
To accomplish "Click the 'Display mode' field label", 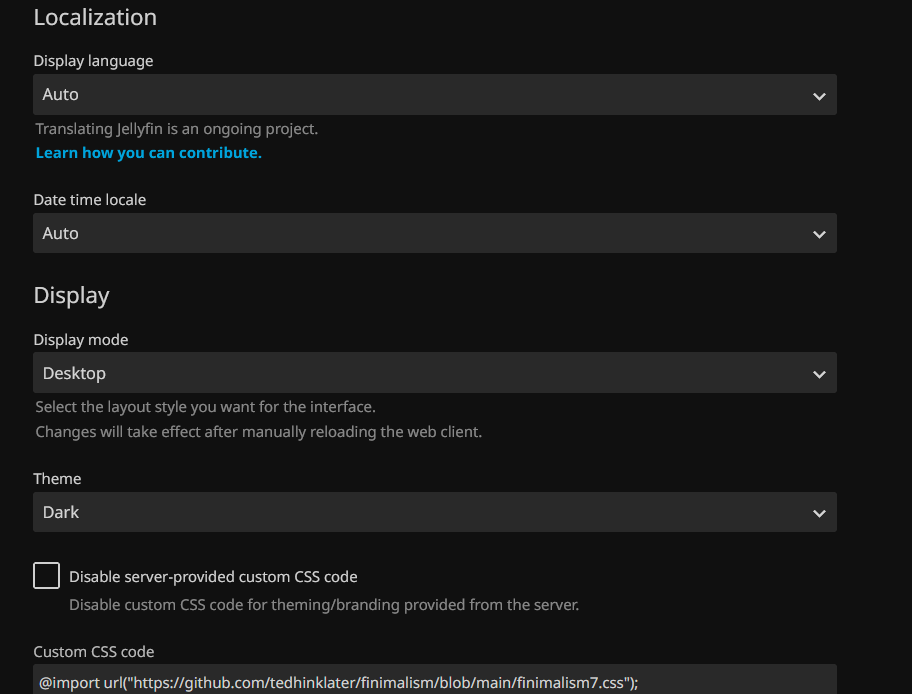I will click(x=81, y=340).
